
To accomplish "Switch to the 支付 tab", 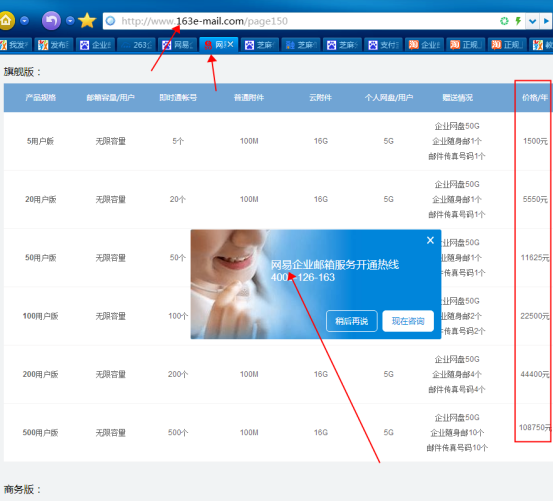I will pyautogui.click(x=384, y=45).
